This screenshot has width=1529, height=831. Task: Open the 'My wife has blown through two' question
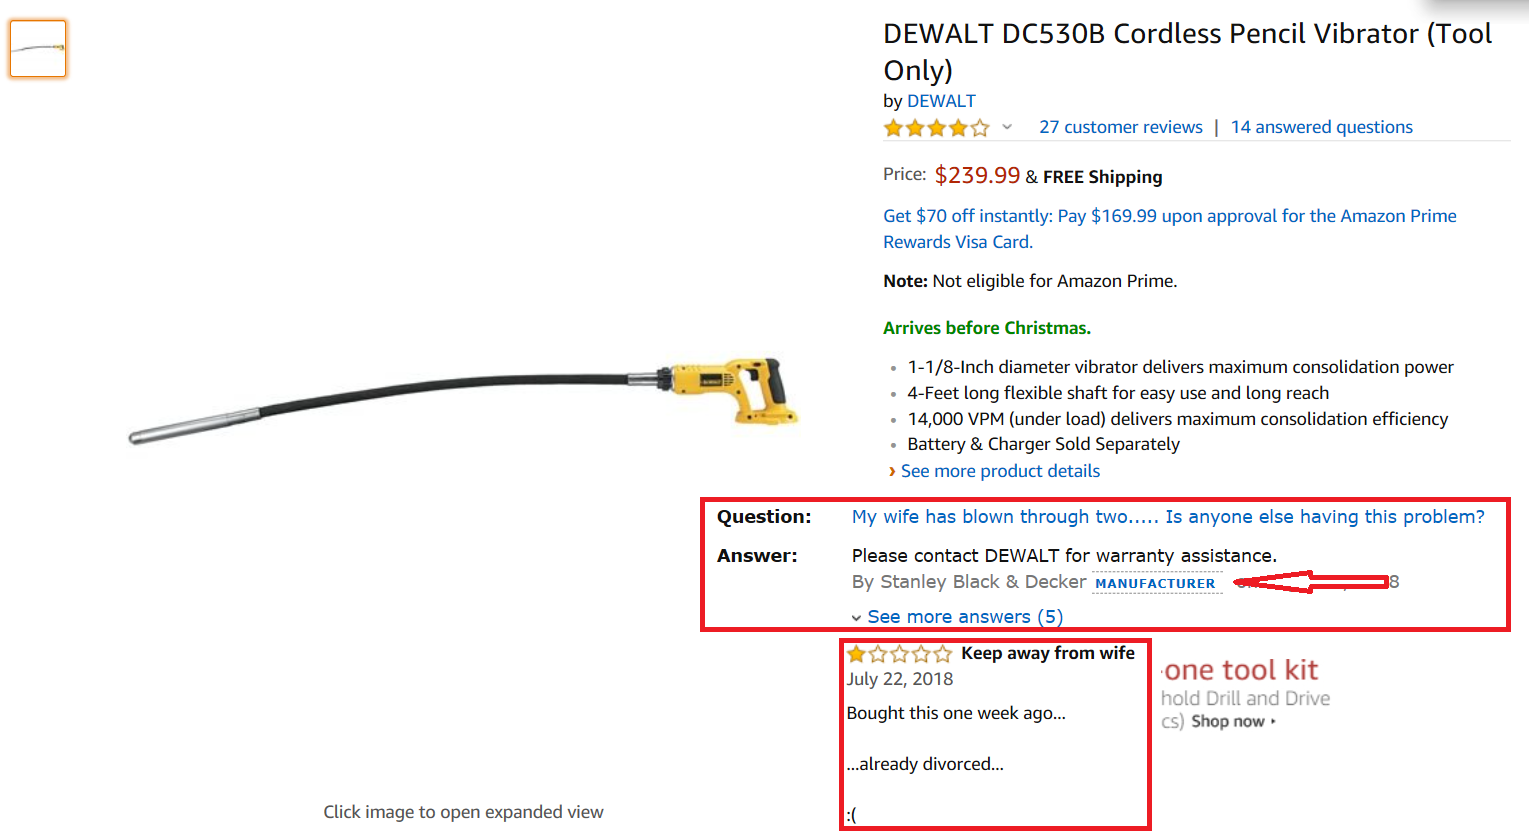(x=1167, y=517)
